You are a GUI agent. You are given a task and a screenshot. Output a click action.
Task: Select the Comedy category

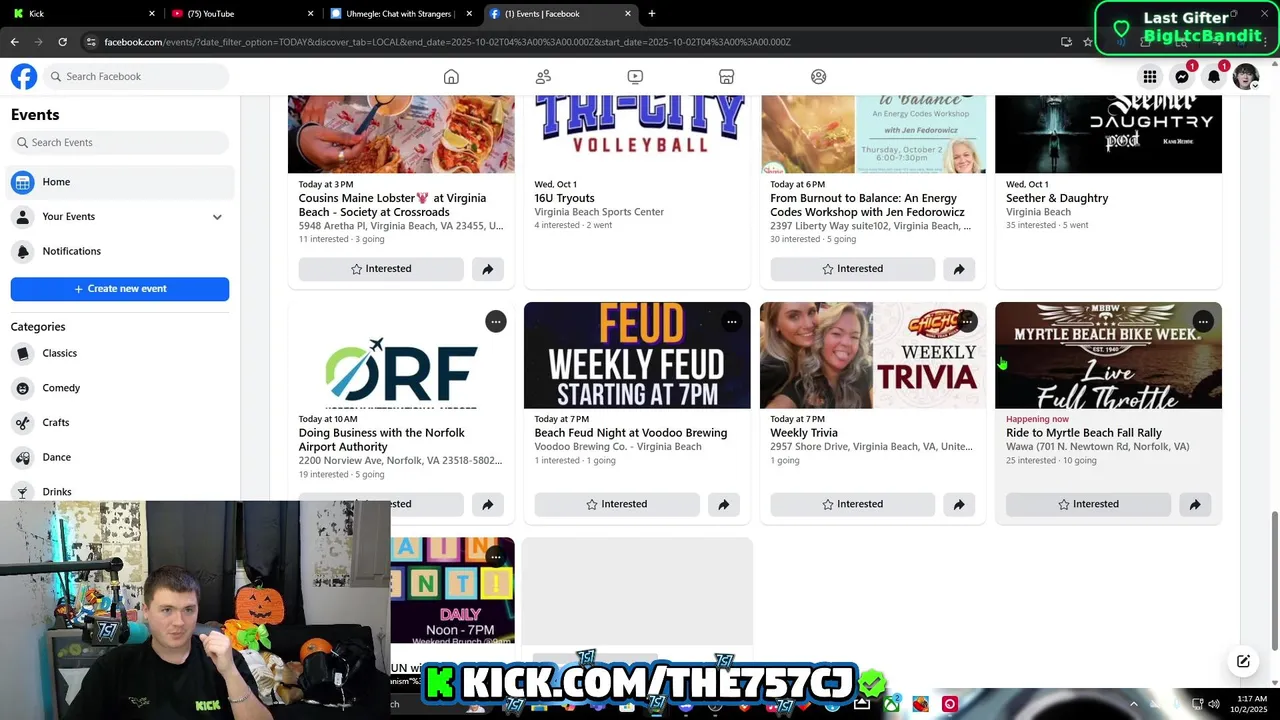(120, 388)
